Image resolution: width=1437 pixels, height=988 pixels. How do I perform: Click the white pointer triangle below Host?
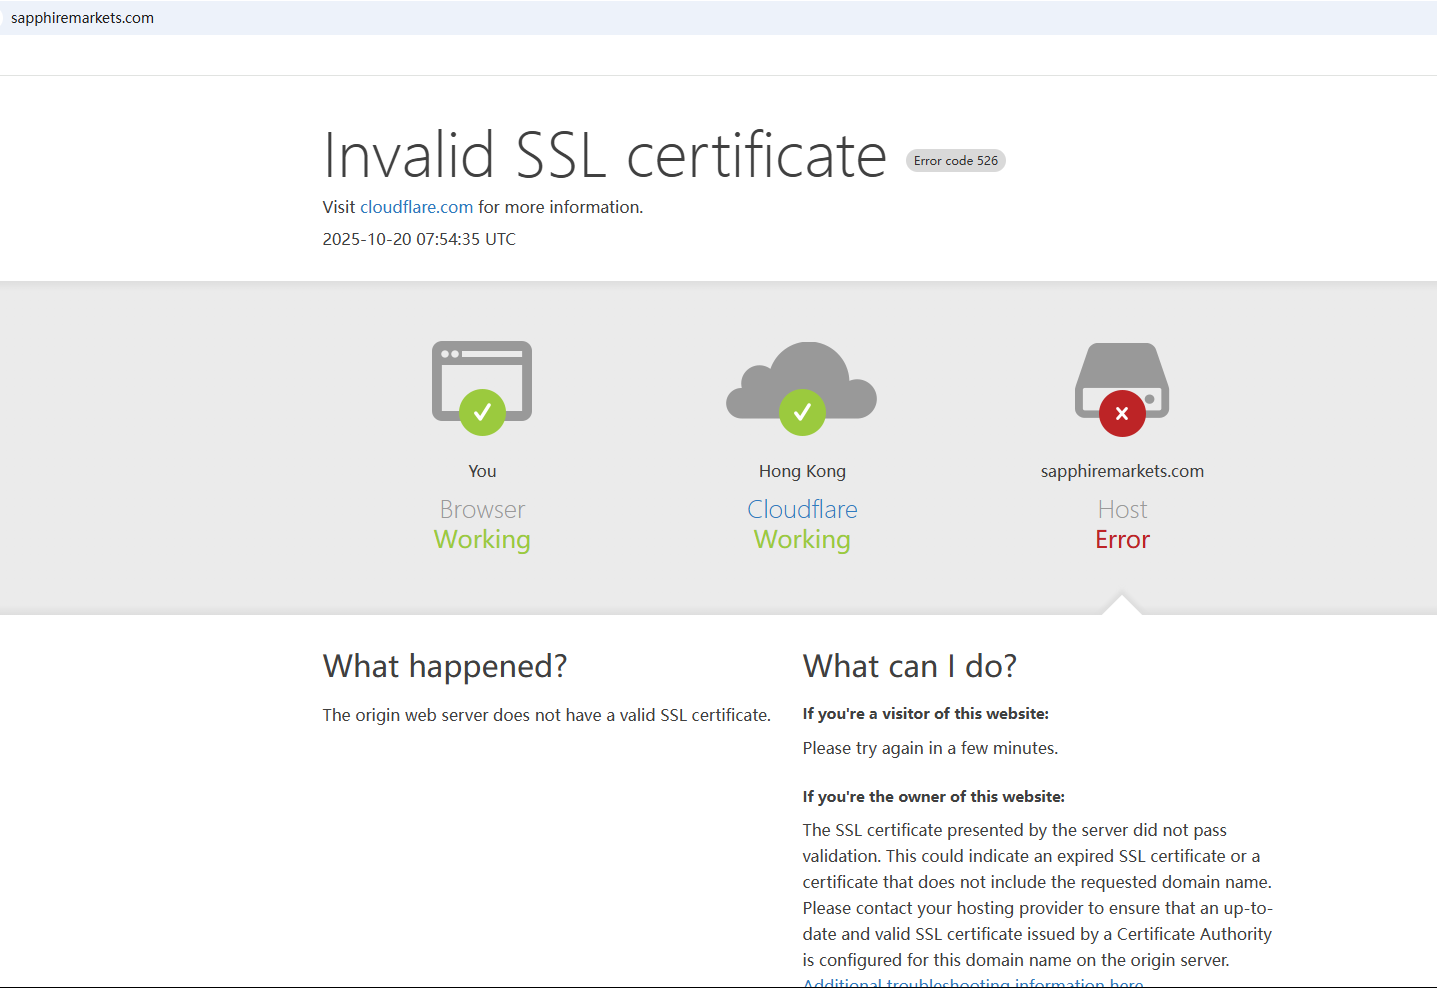1122,605
